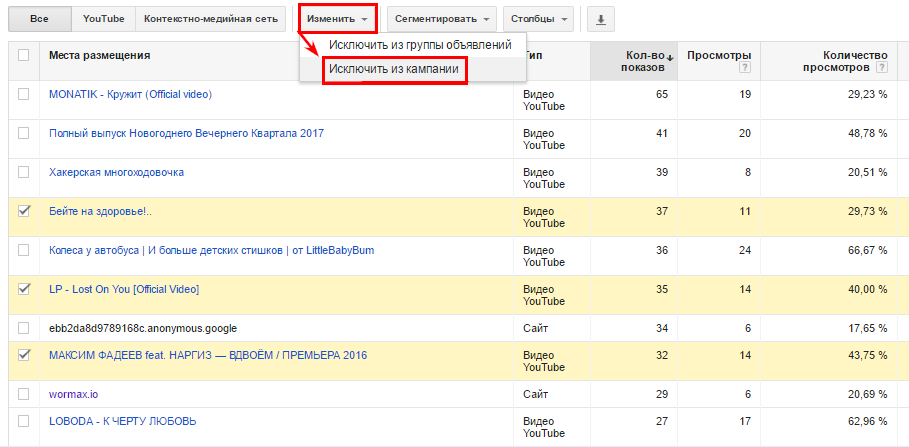The height and width of the screenshot is (447, 909).
Task: Click the 43,75 % view rate cell
Action: 867,355
